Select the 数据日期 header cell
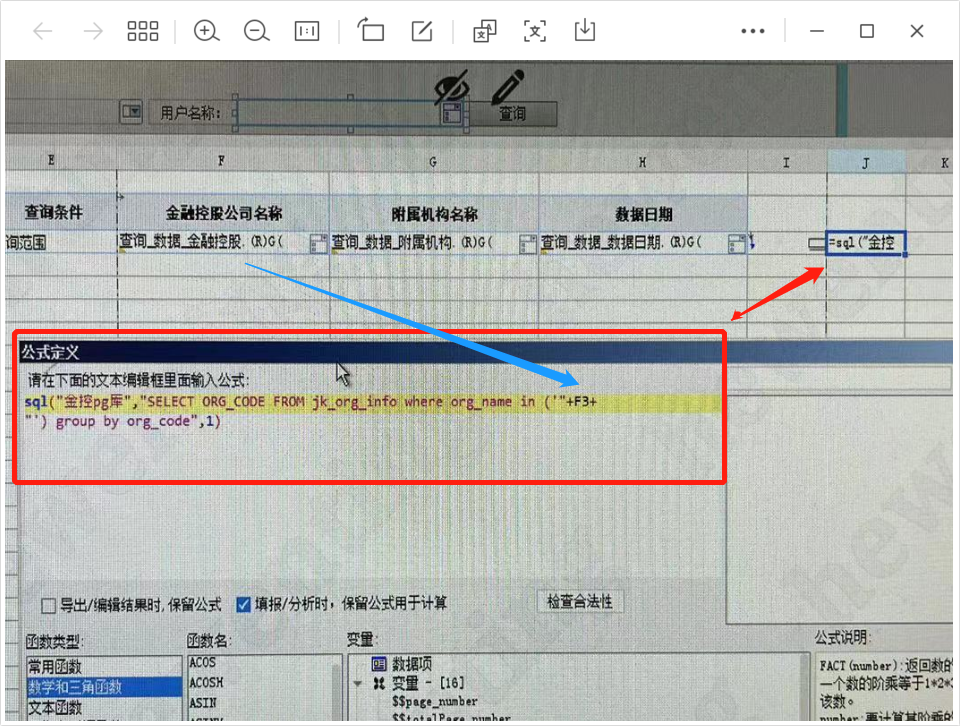The image size is (960, 726). [643, 214]
